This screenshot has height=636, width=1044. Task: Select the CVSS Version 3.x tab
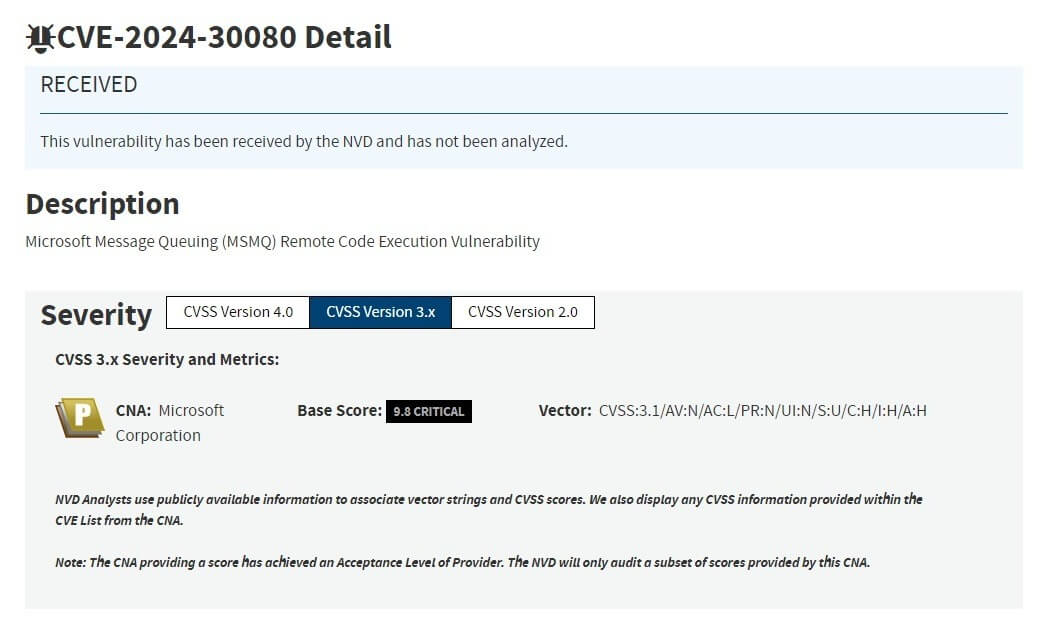[x=380, y=312]
